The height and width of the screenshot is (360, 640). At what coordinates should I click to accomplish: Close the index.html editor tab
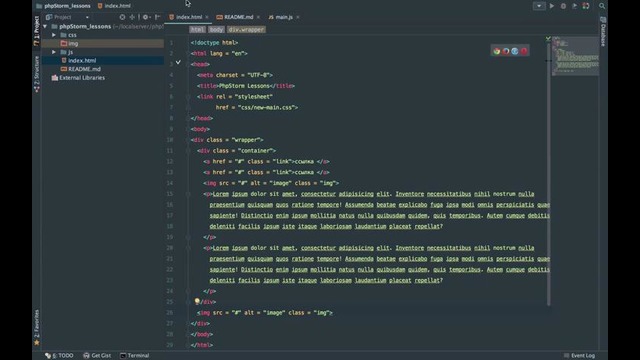[x=207, y=17]
